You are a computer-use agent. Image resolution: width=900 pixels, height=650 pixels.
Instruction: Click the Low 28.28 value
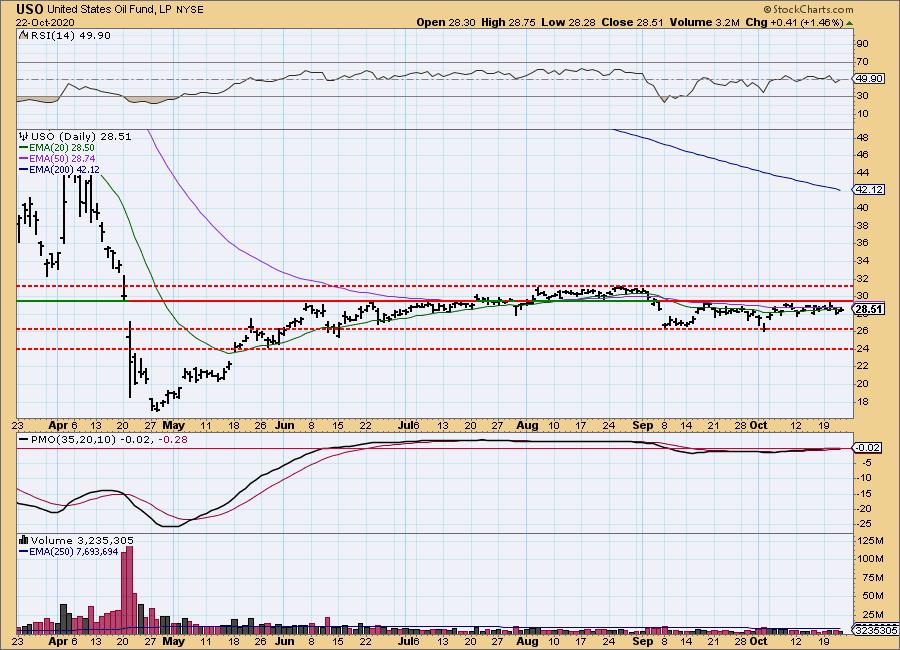[x=568, y=22]
